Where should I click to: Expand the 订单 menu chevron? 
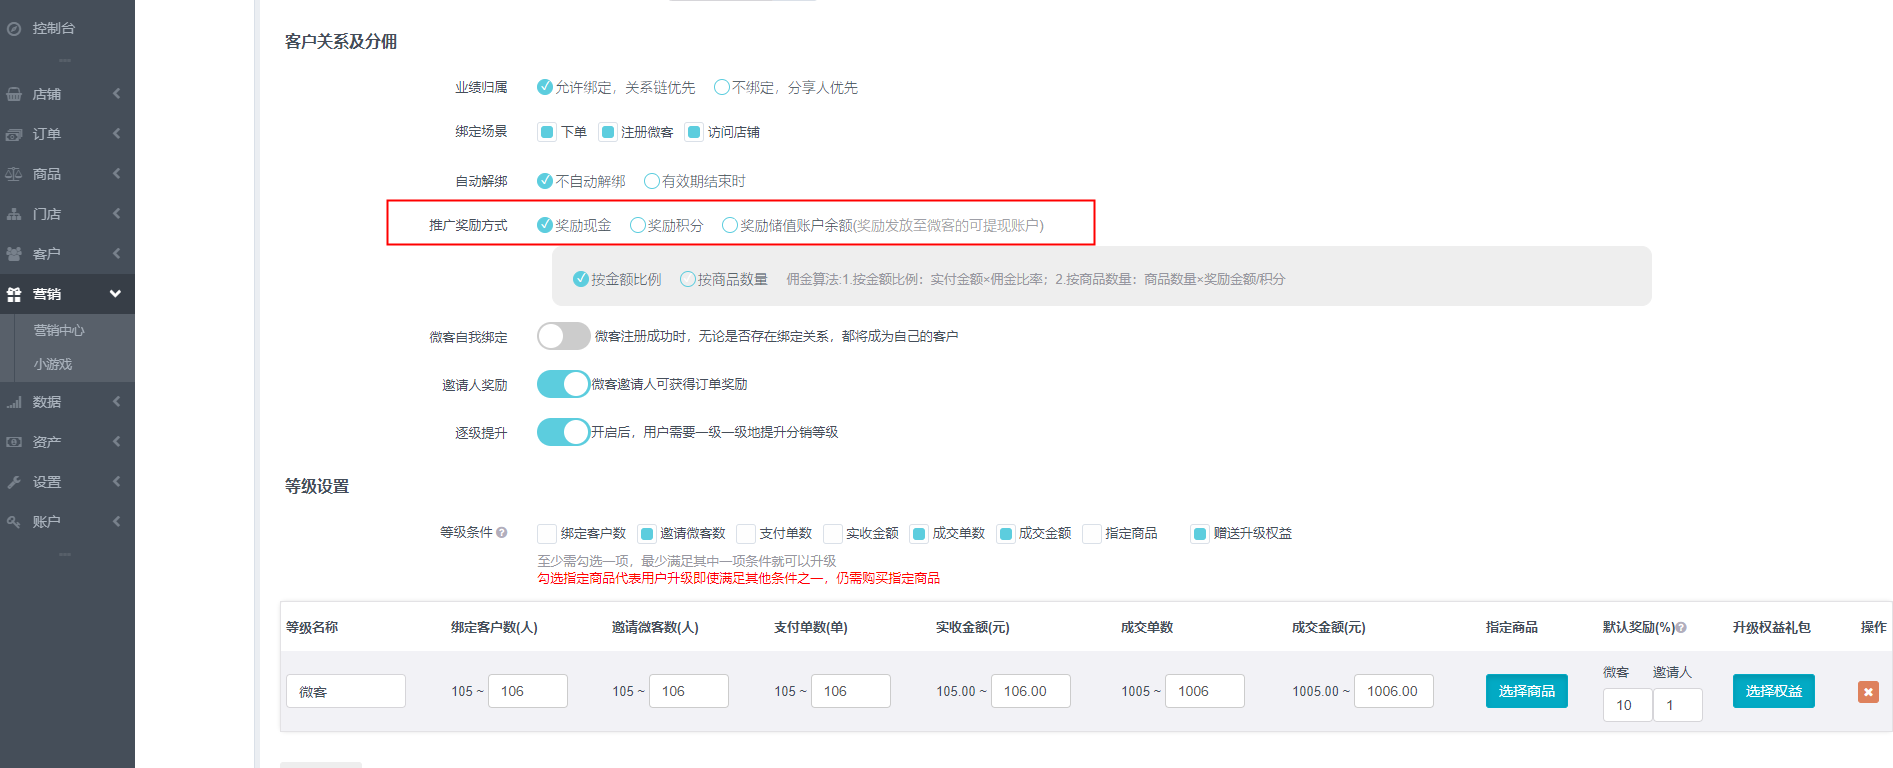(116, 134)
